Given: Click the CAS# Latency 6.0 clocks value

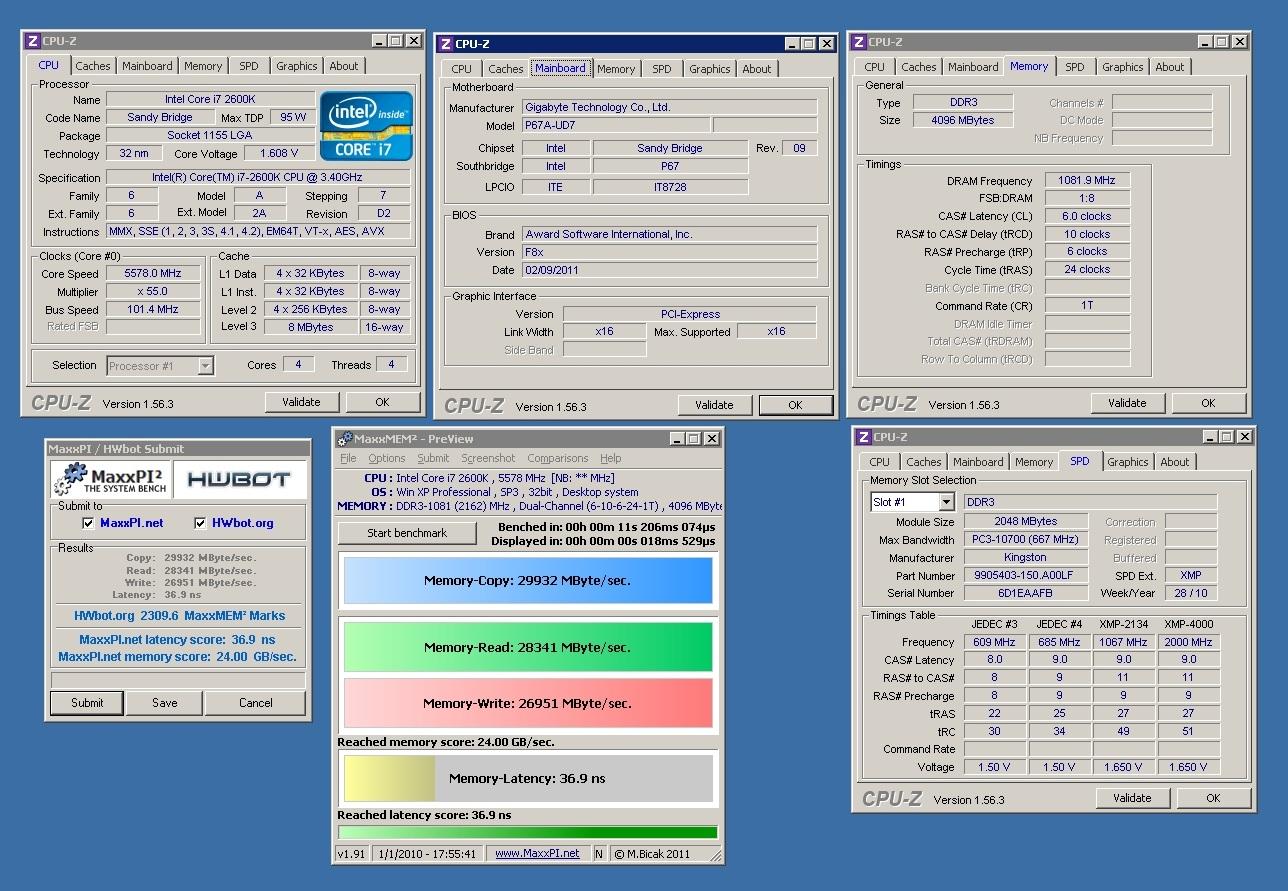Looking at the screenshot, I should point(1087,216).
